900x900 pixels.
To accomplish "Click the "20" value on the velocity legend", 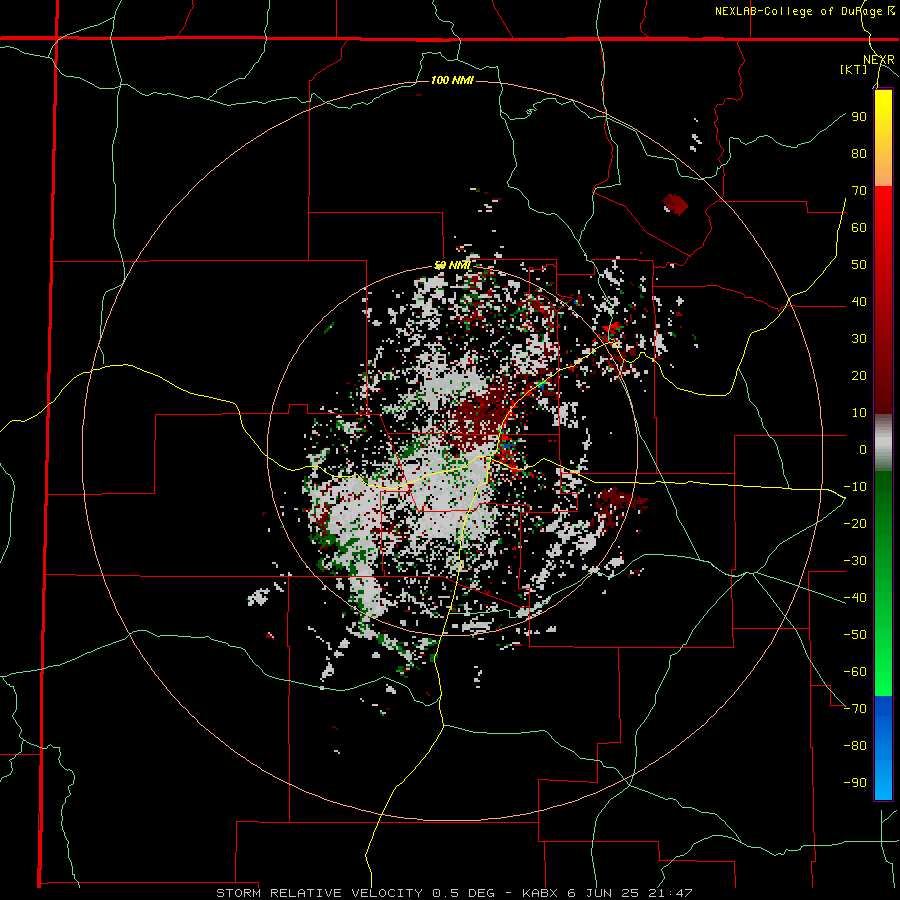I will (x=859, y=375).
